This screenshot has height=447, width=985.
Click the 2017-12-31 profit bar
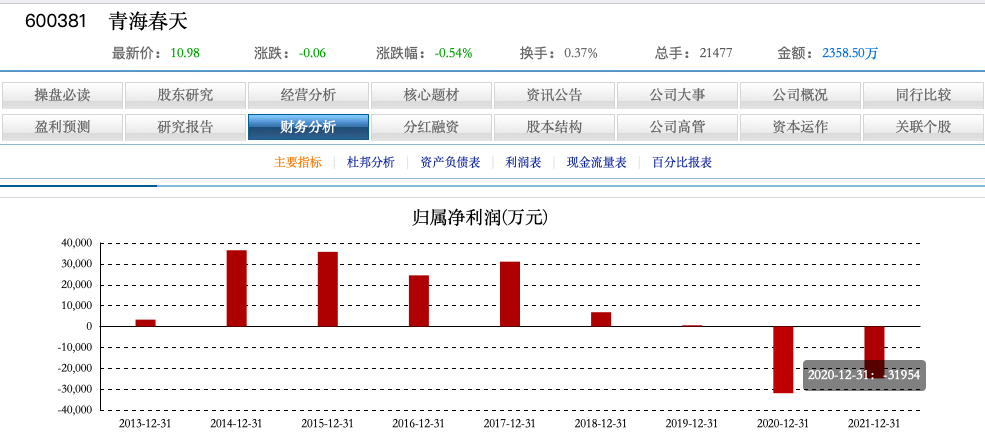click(x=510, y=294)
